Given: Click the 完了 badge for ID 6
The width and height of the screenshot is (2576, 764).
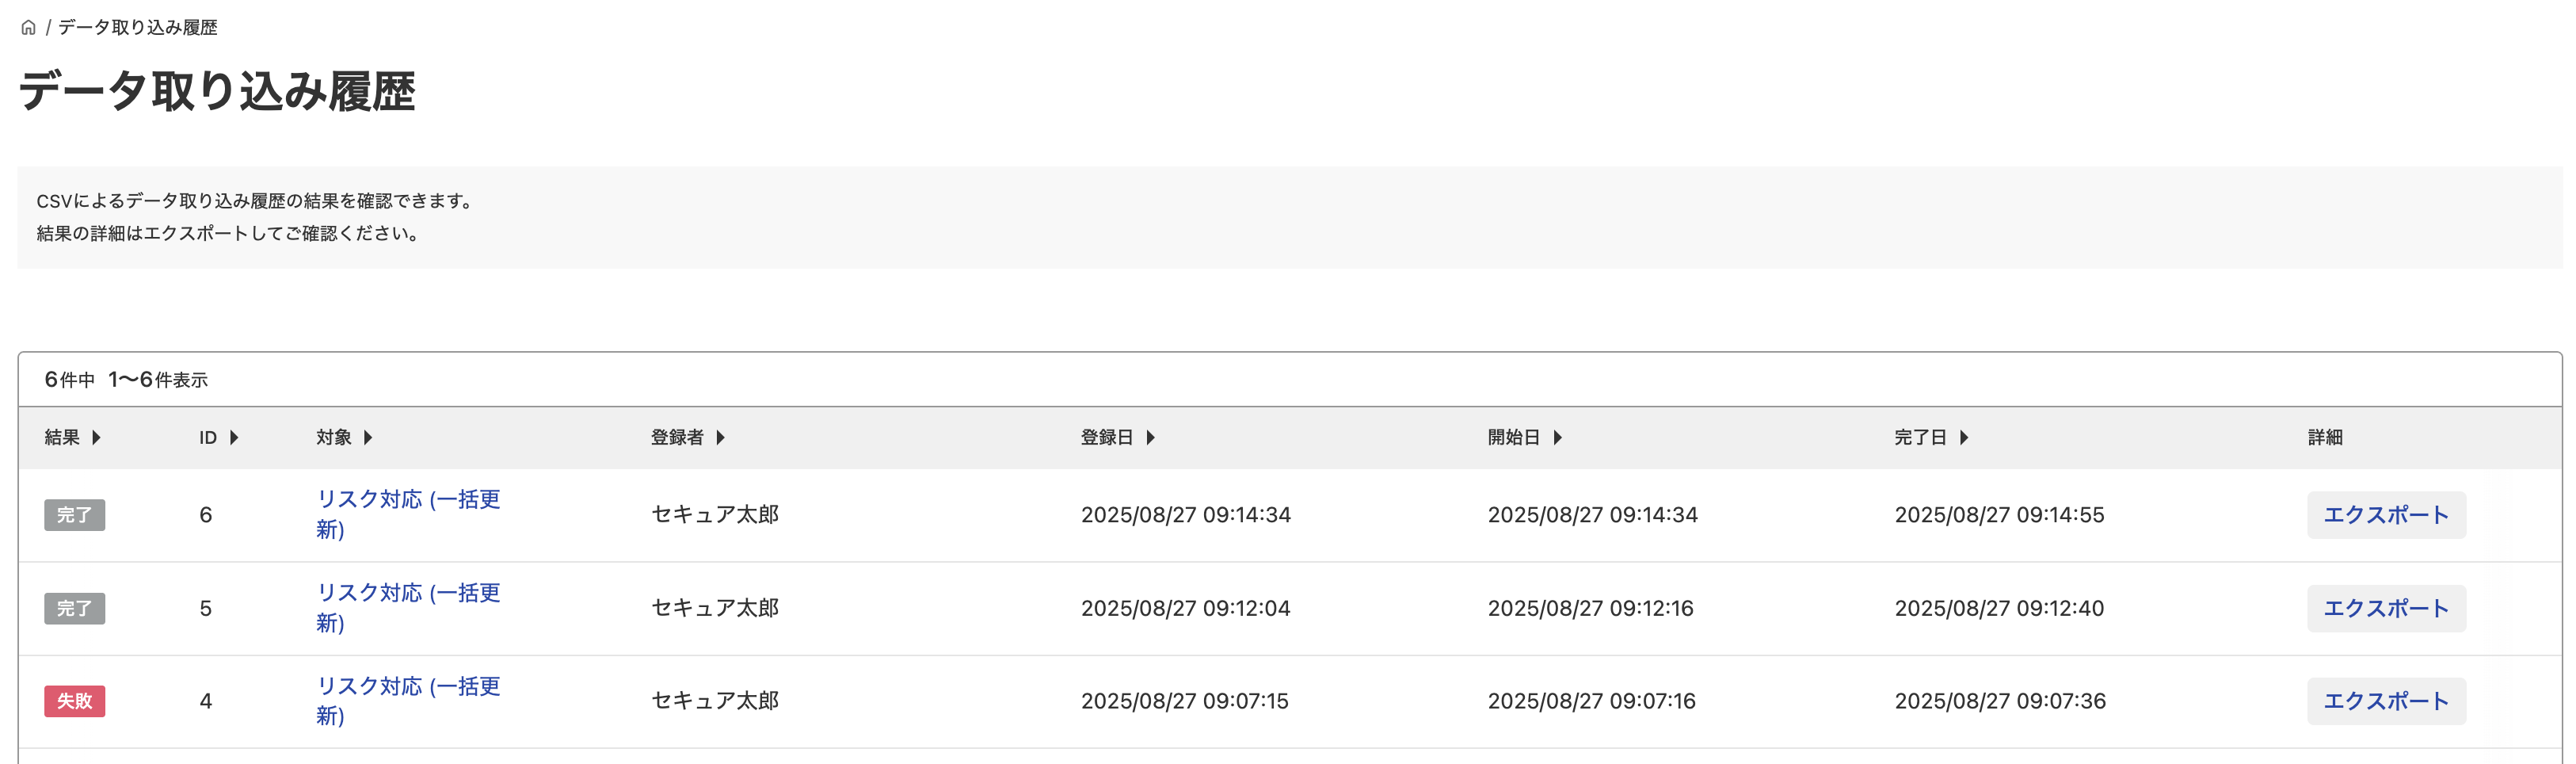Looking at the screenshot, I should (x=74, y=515).
